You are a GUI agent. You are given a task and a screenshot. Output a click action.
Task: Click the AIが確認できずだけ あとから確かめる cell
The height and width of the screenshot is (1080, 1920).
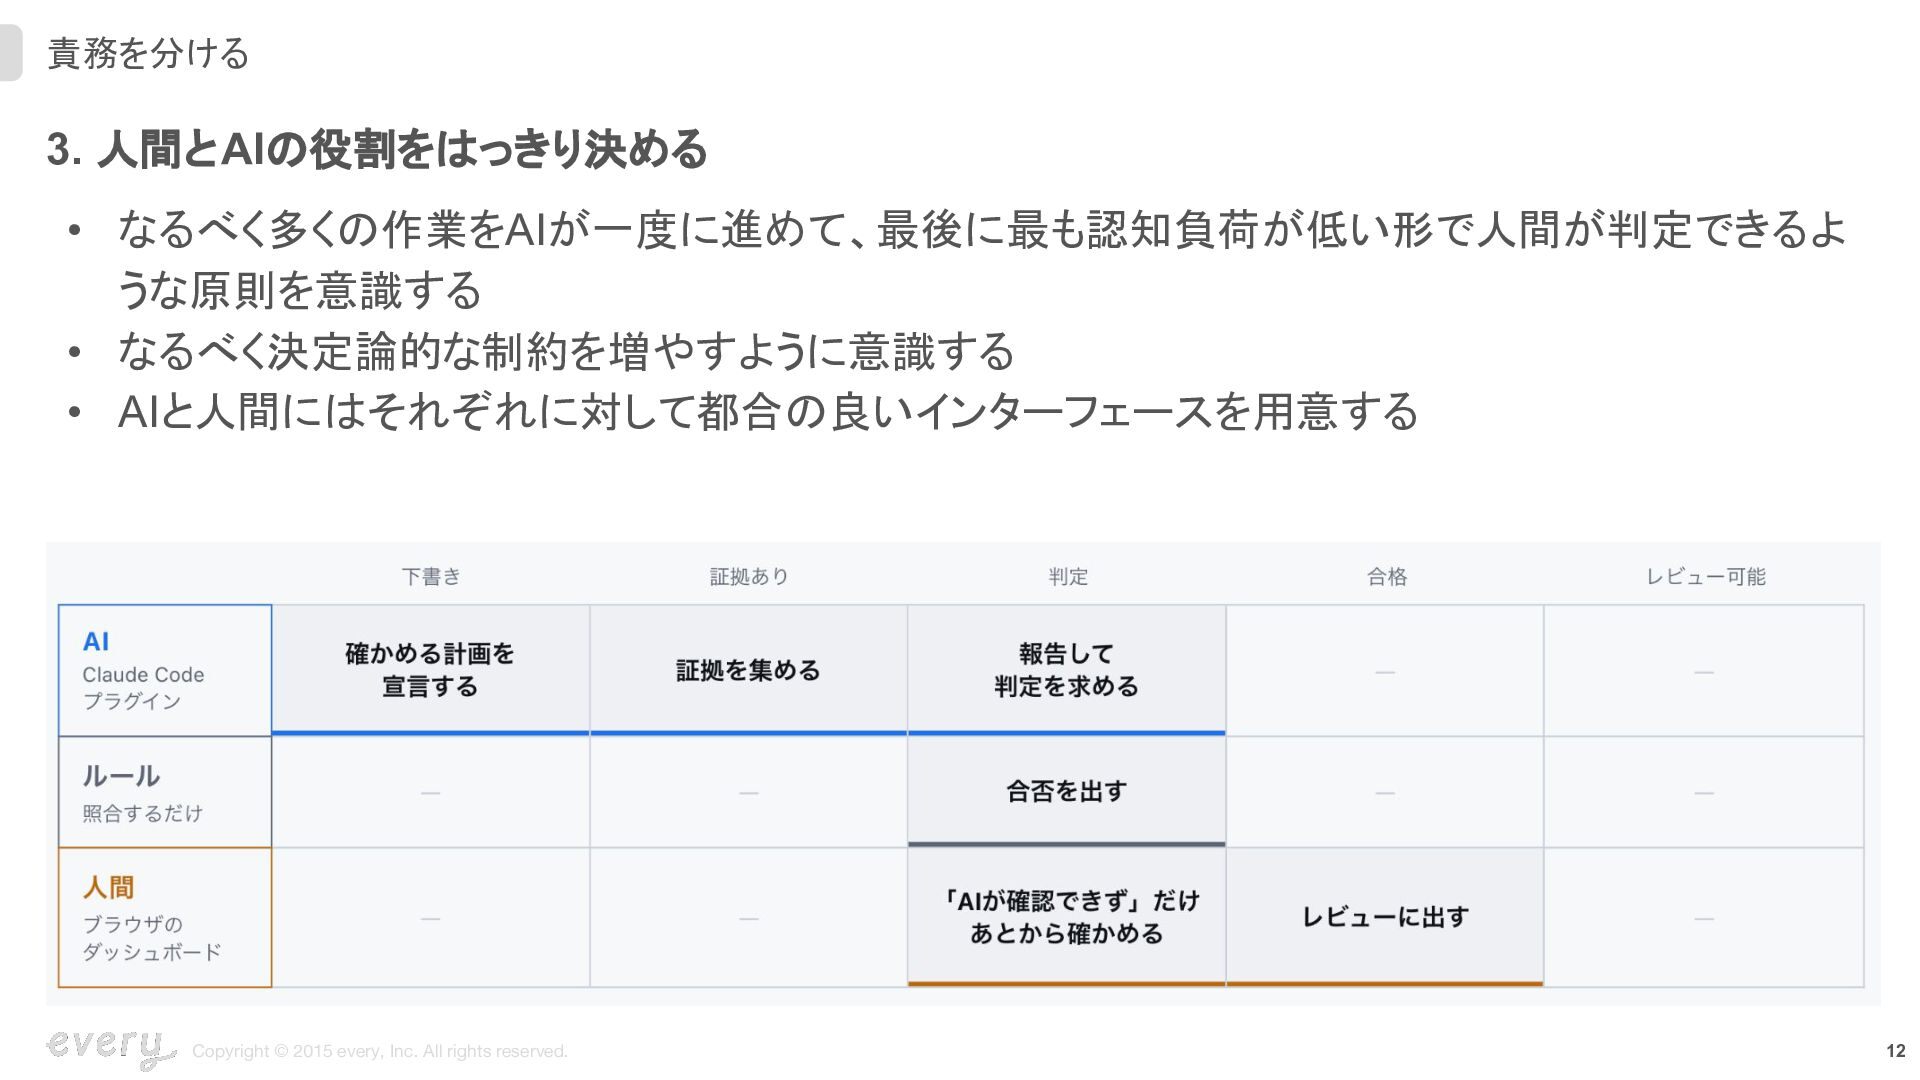pos(1067,917)
